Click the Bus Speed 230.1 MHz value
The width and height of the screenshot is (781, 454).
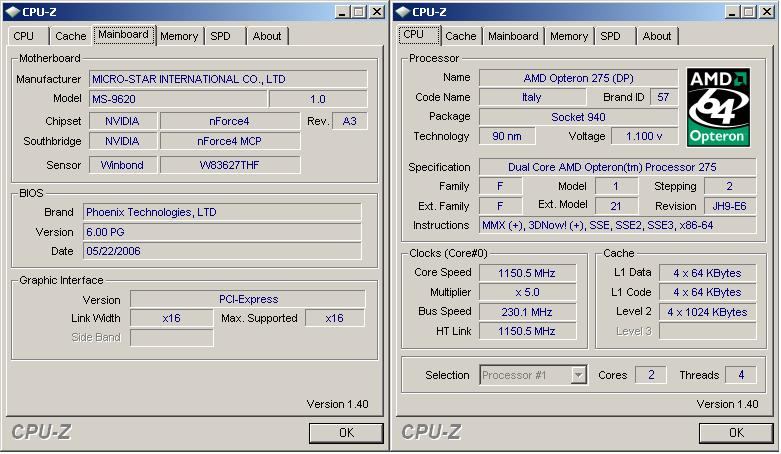(527, 312)
